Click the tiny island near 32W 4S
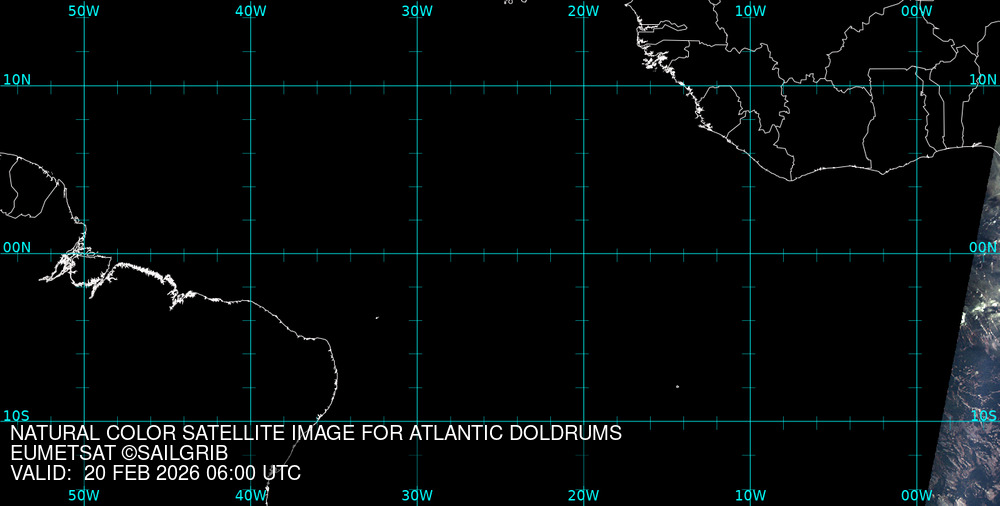Screen dimensions: 1000x506 pyautogui.click(x=377, y=318)
